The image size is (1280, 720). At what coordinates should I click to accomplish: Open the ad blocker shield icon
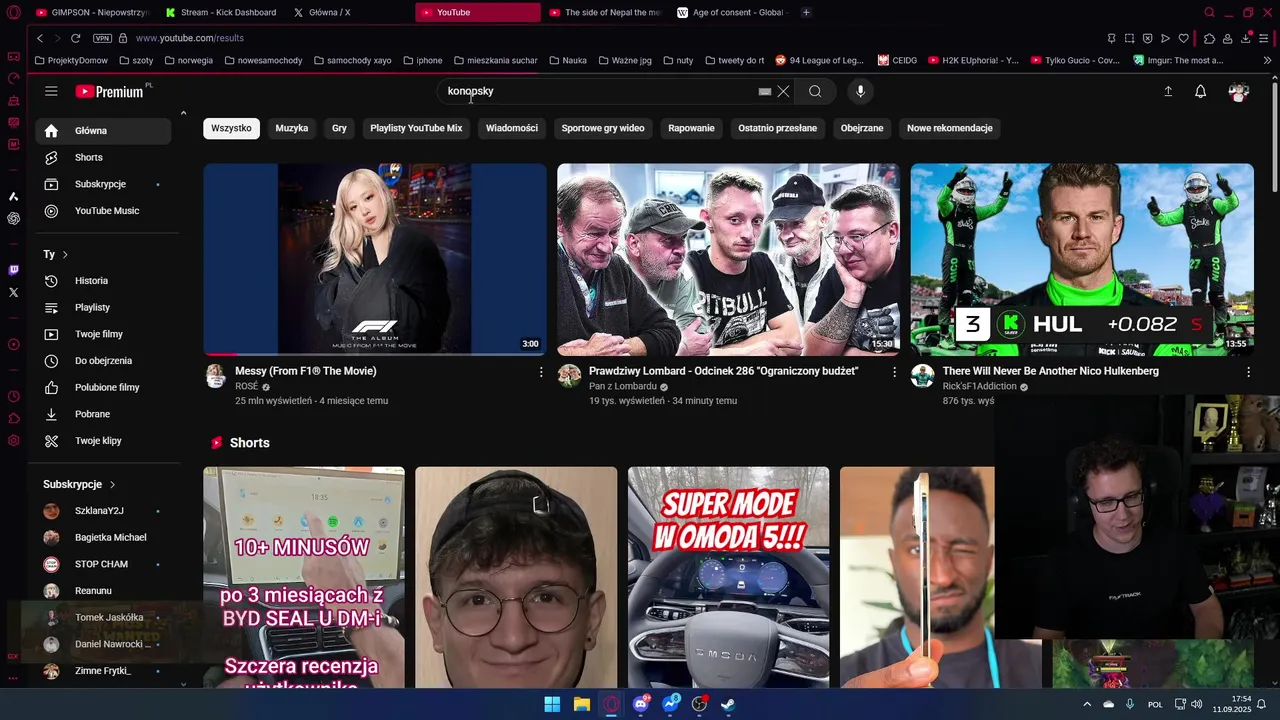coord(1147,38)
